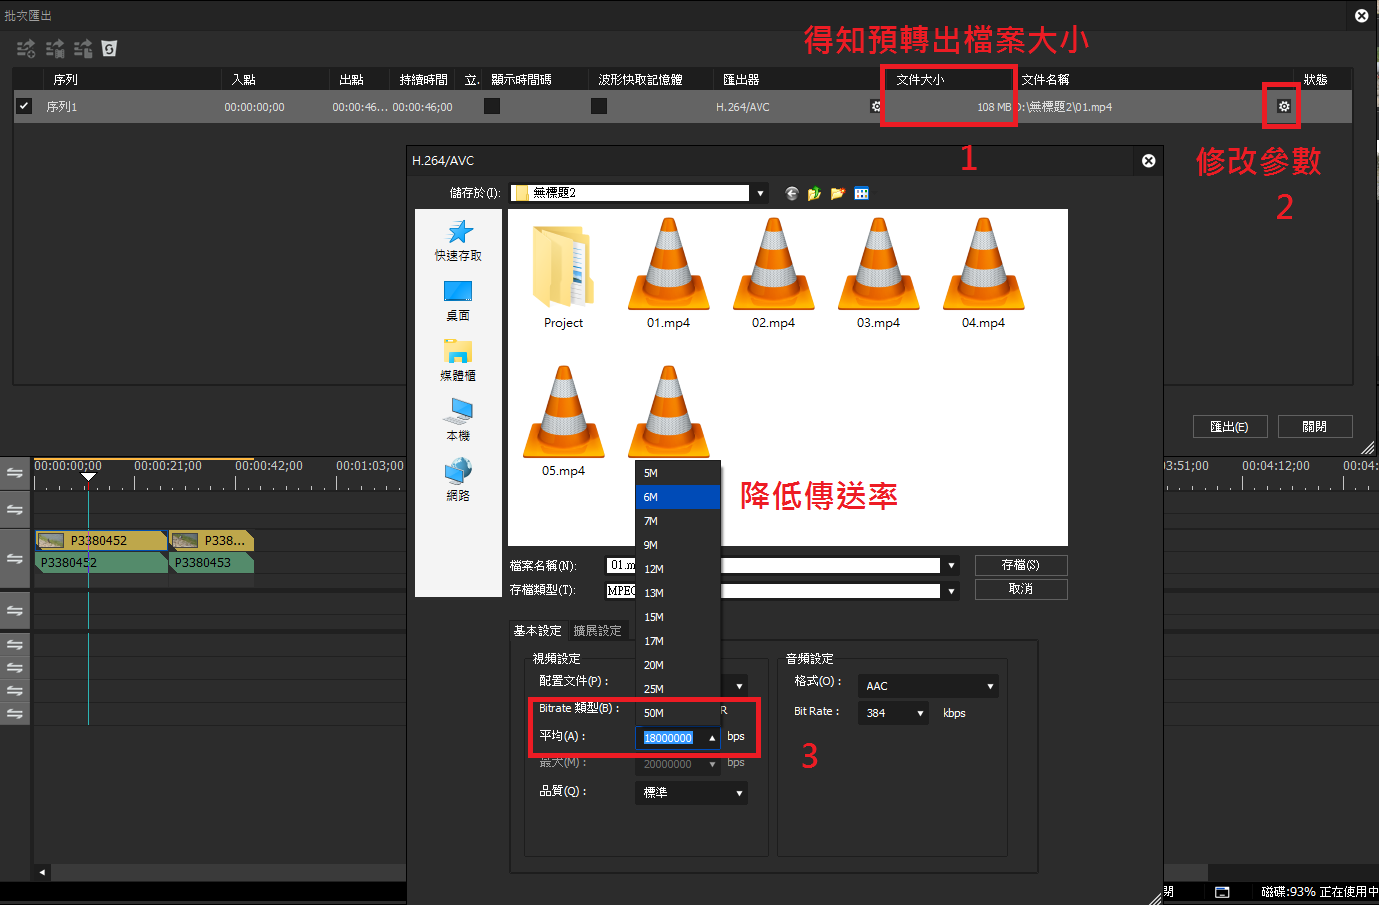Click the go up one level folder icon
The height and width of the screenshot is (905, 1379).
coord(814,193)
